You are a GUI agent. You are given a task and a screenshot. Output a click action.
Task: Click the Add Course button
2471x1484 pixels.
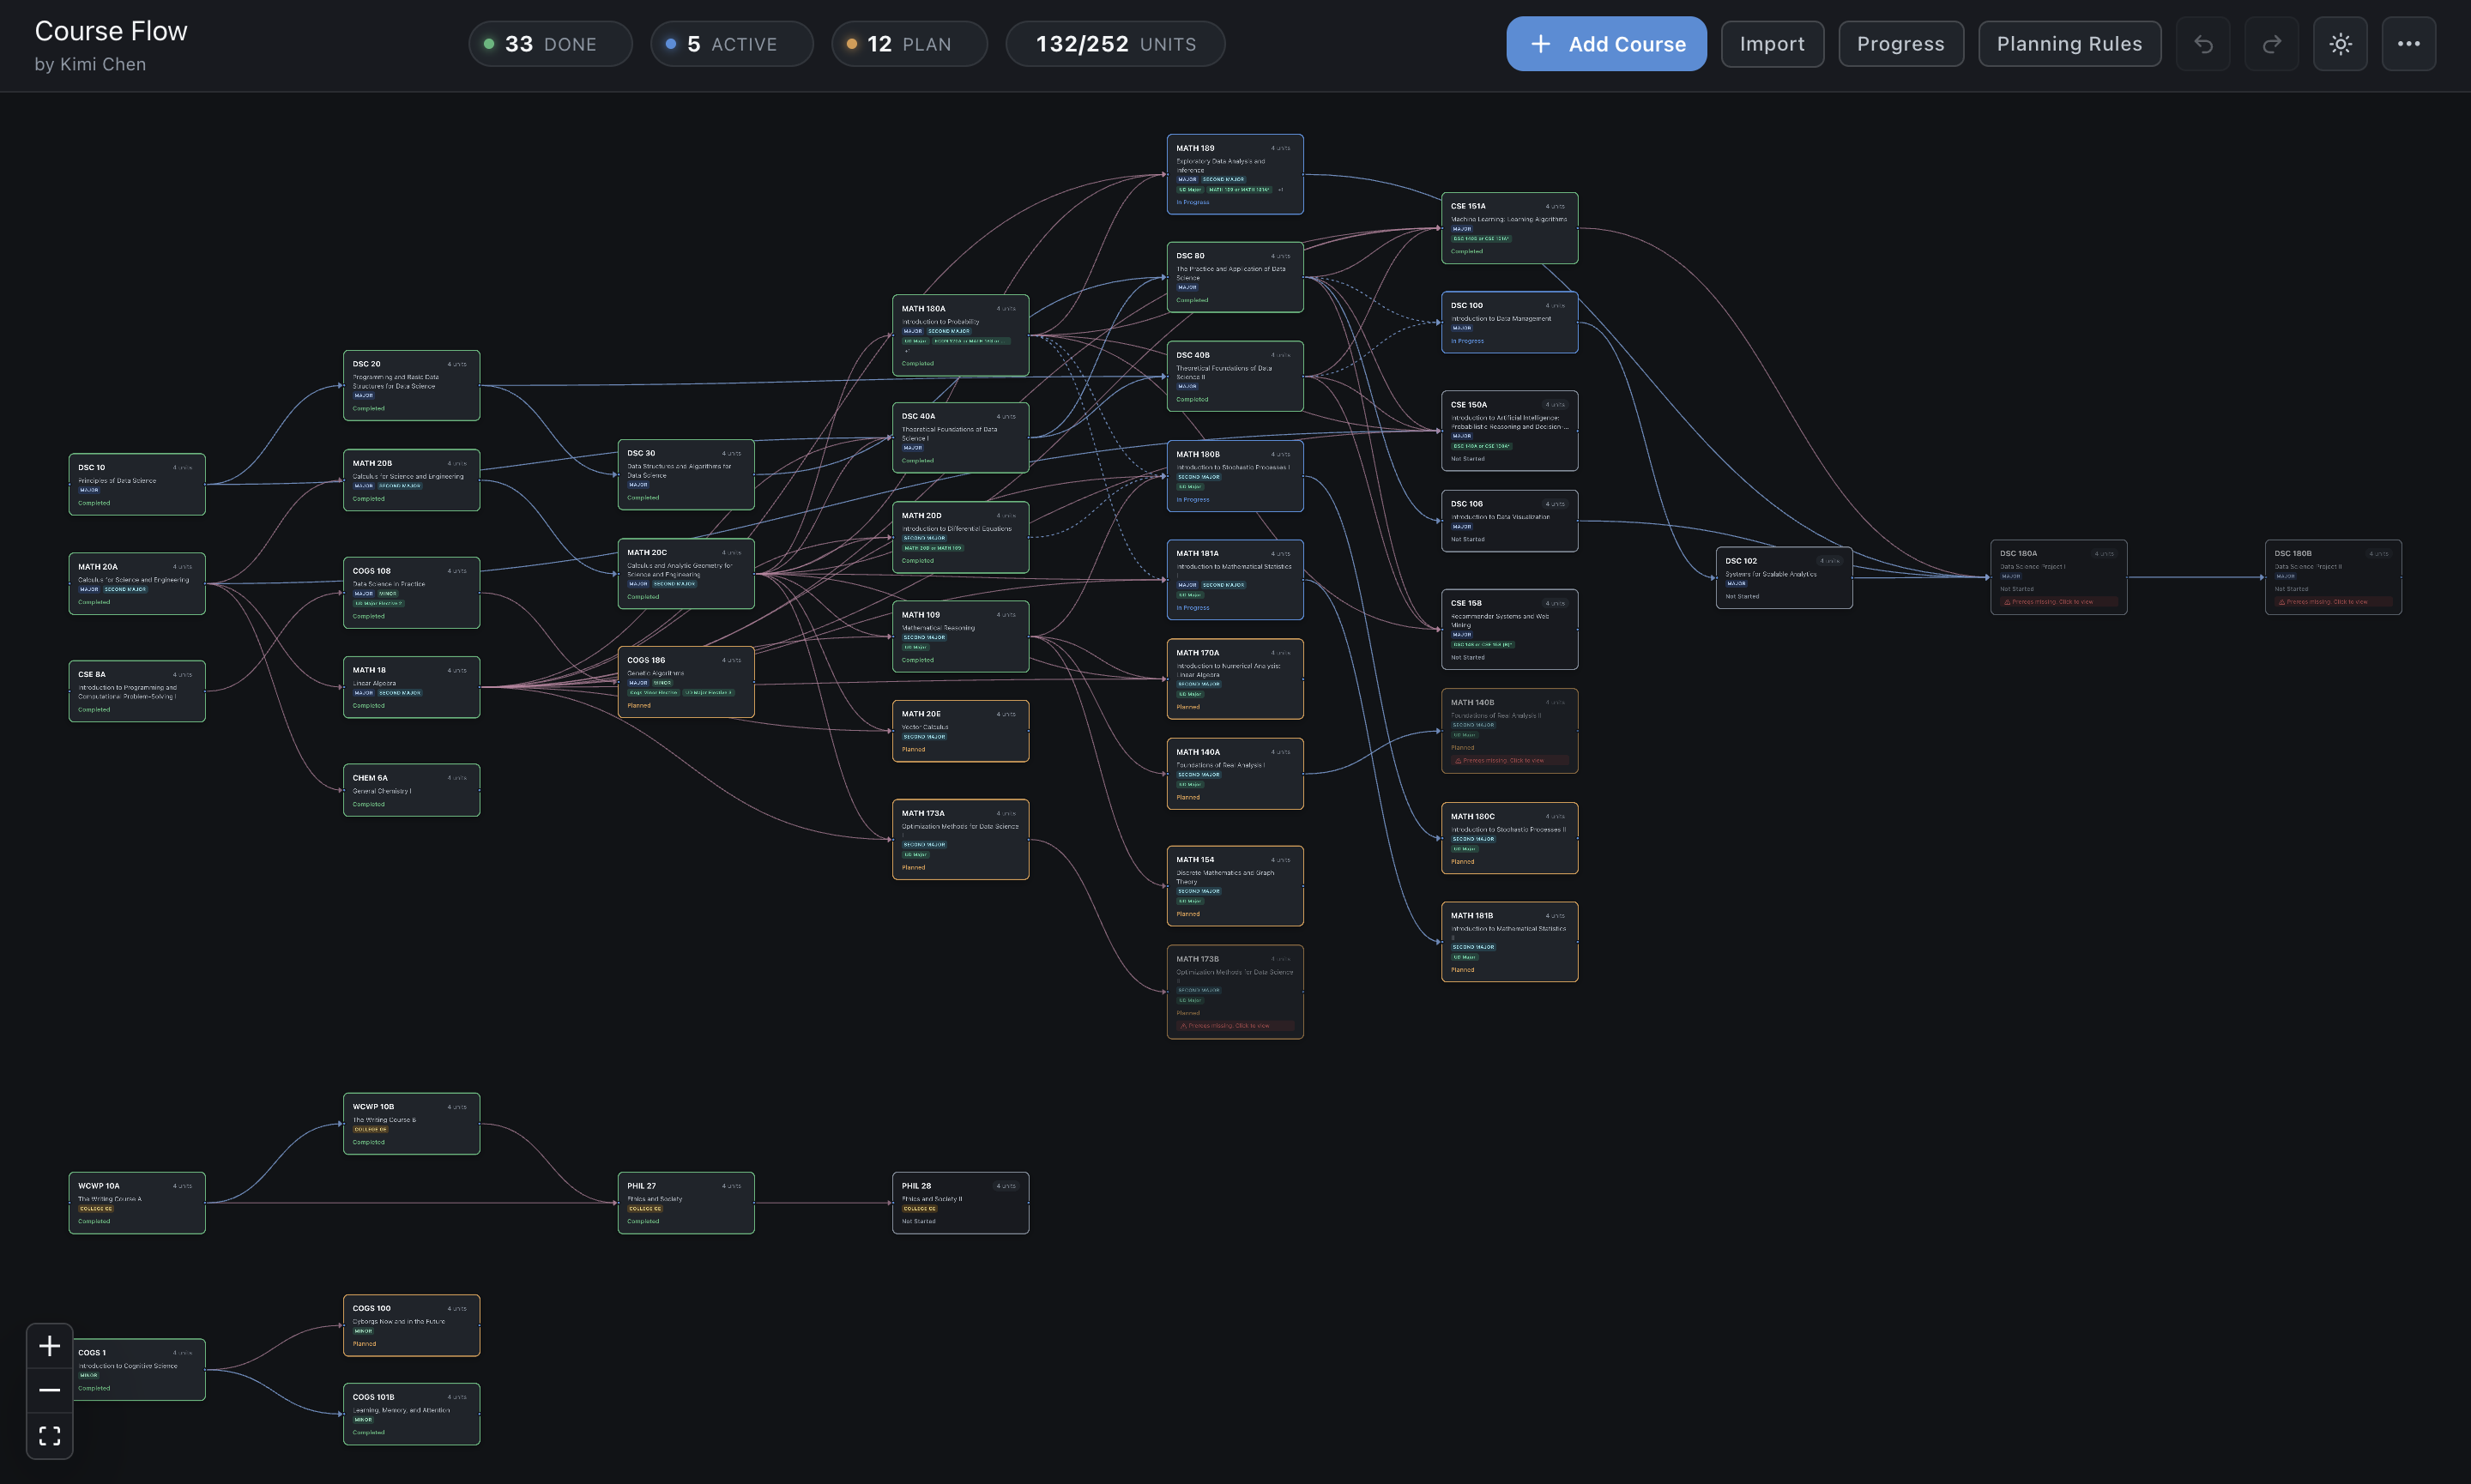coord(1606,43)
